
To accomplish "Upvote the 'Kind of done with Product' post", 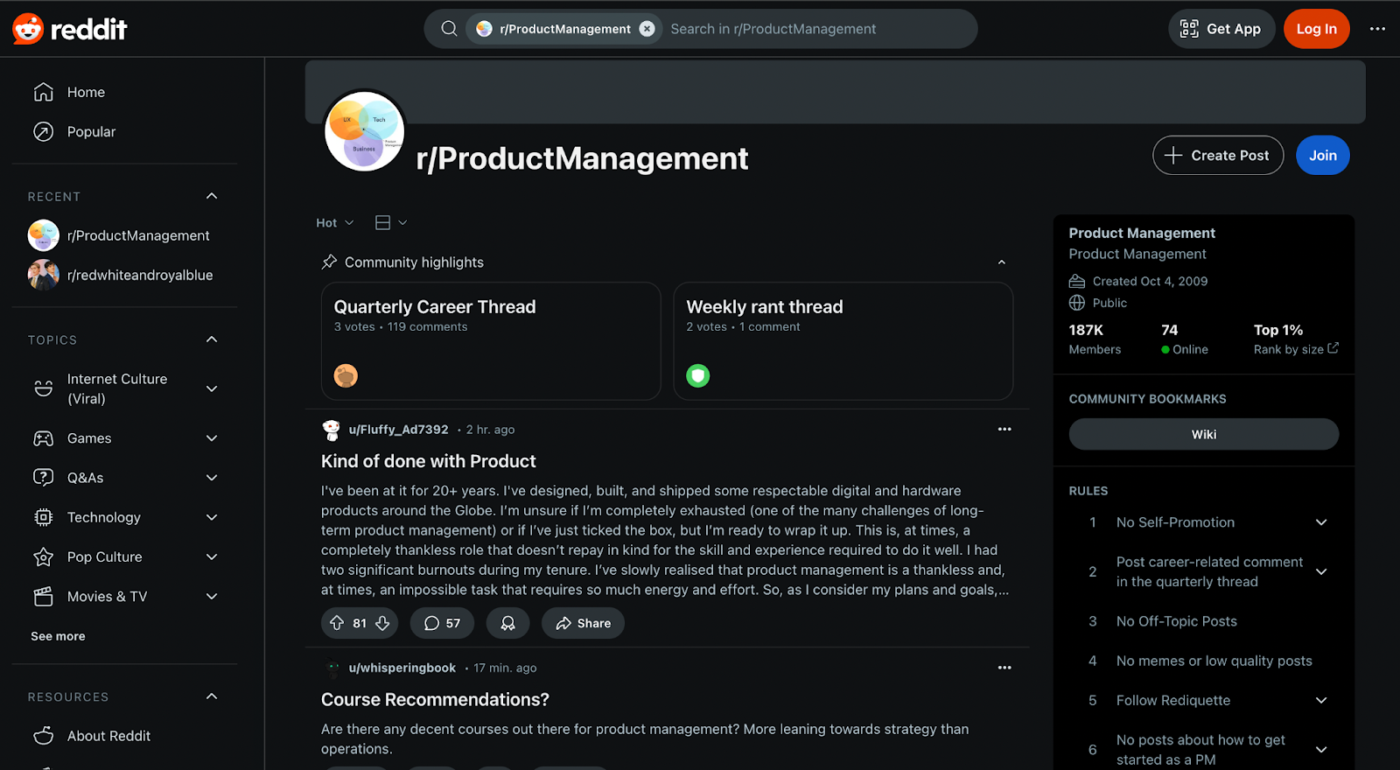I will click(x=337, y=623).
